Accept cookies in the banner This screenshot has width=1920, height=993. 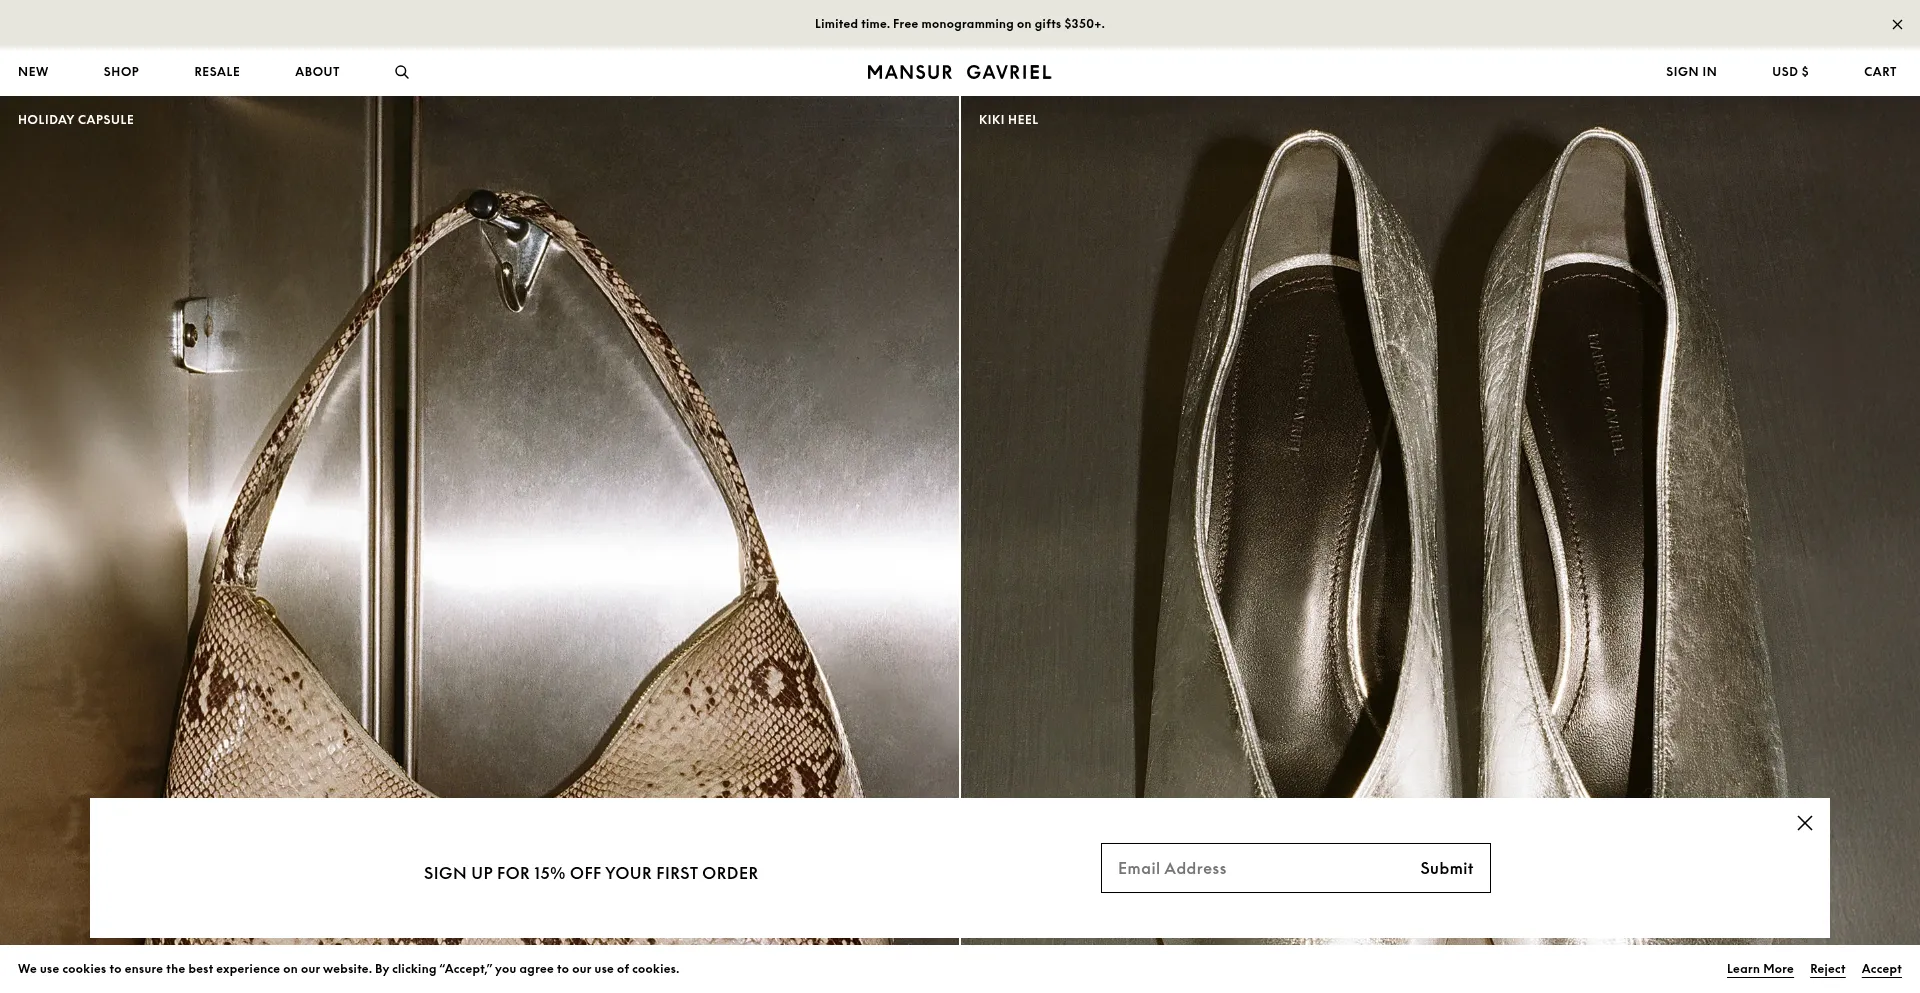point(1881,969)
